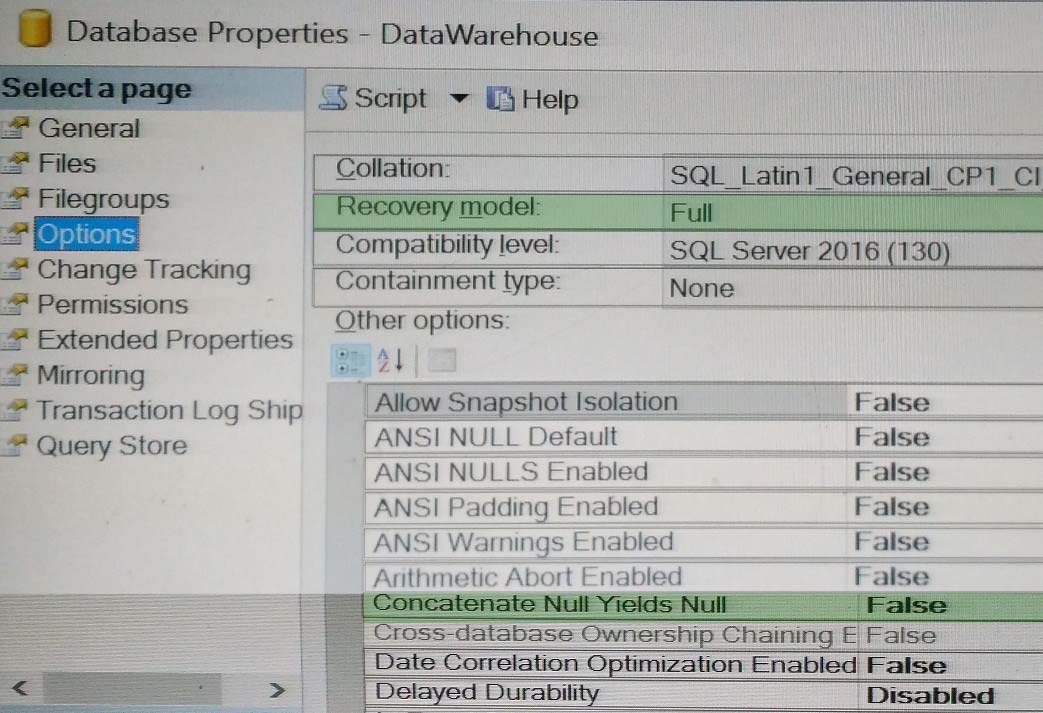
Task: Click the Property Pages icon
Action: pyautogui.click(x=442, y=360)
